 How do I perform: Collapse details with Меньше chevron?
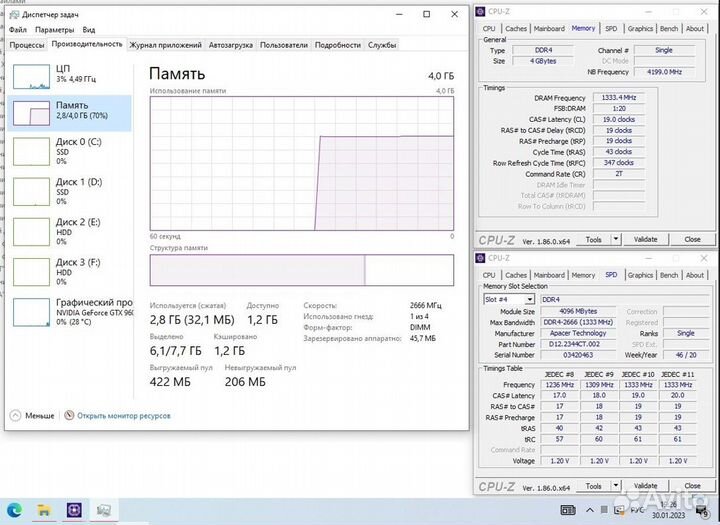(x=15, y=416)
